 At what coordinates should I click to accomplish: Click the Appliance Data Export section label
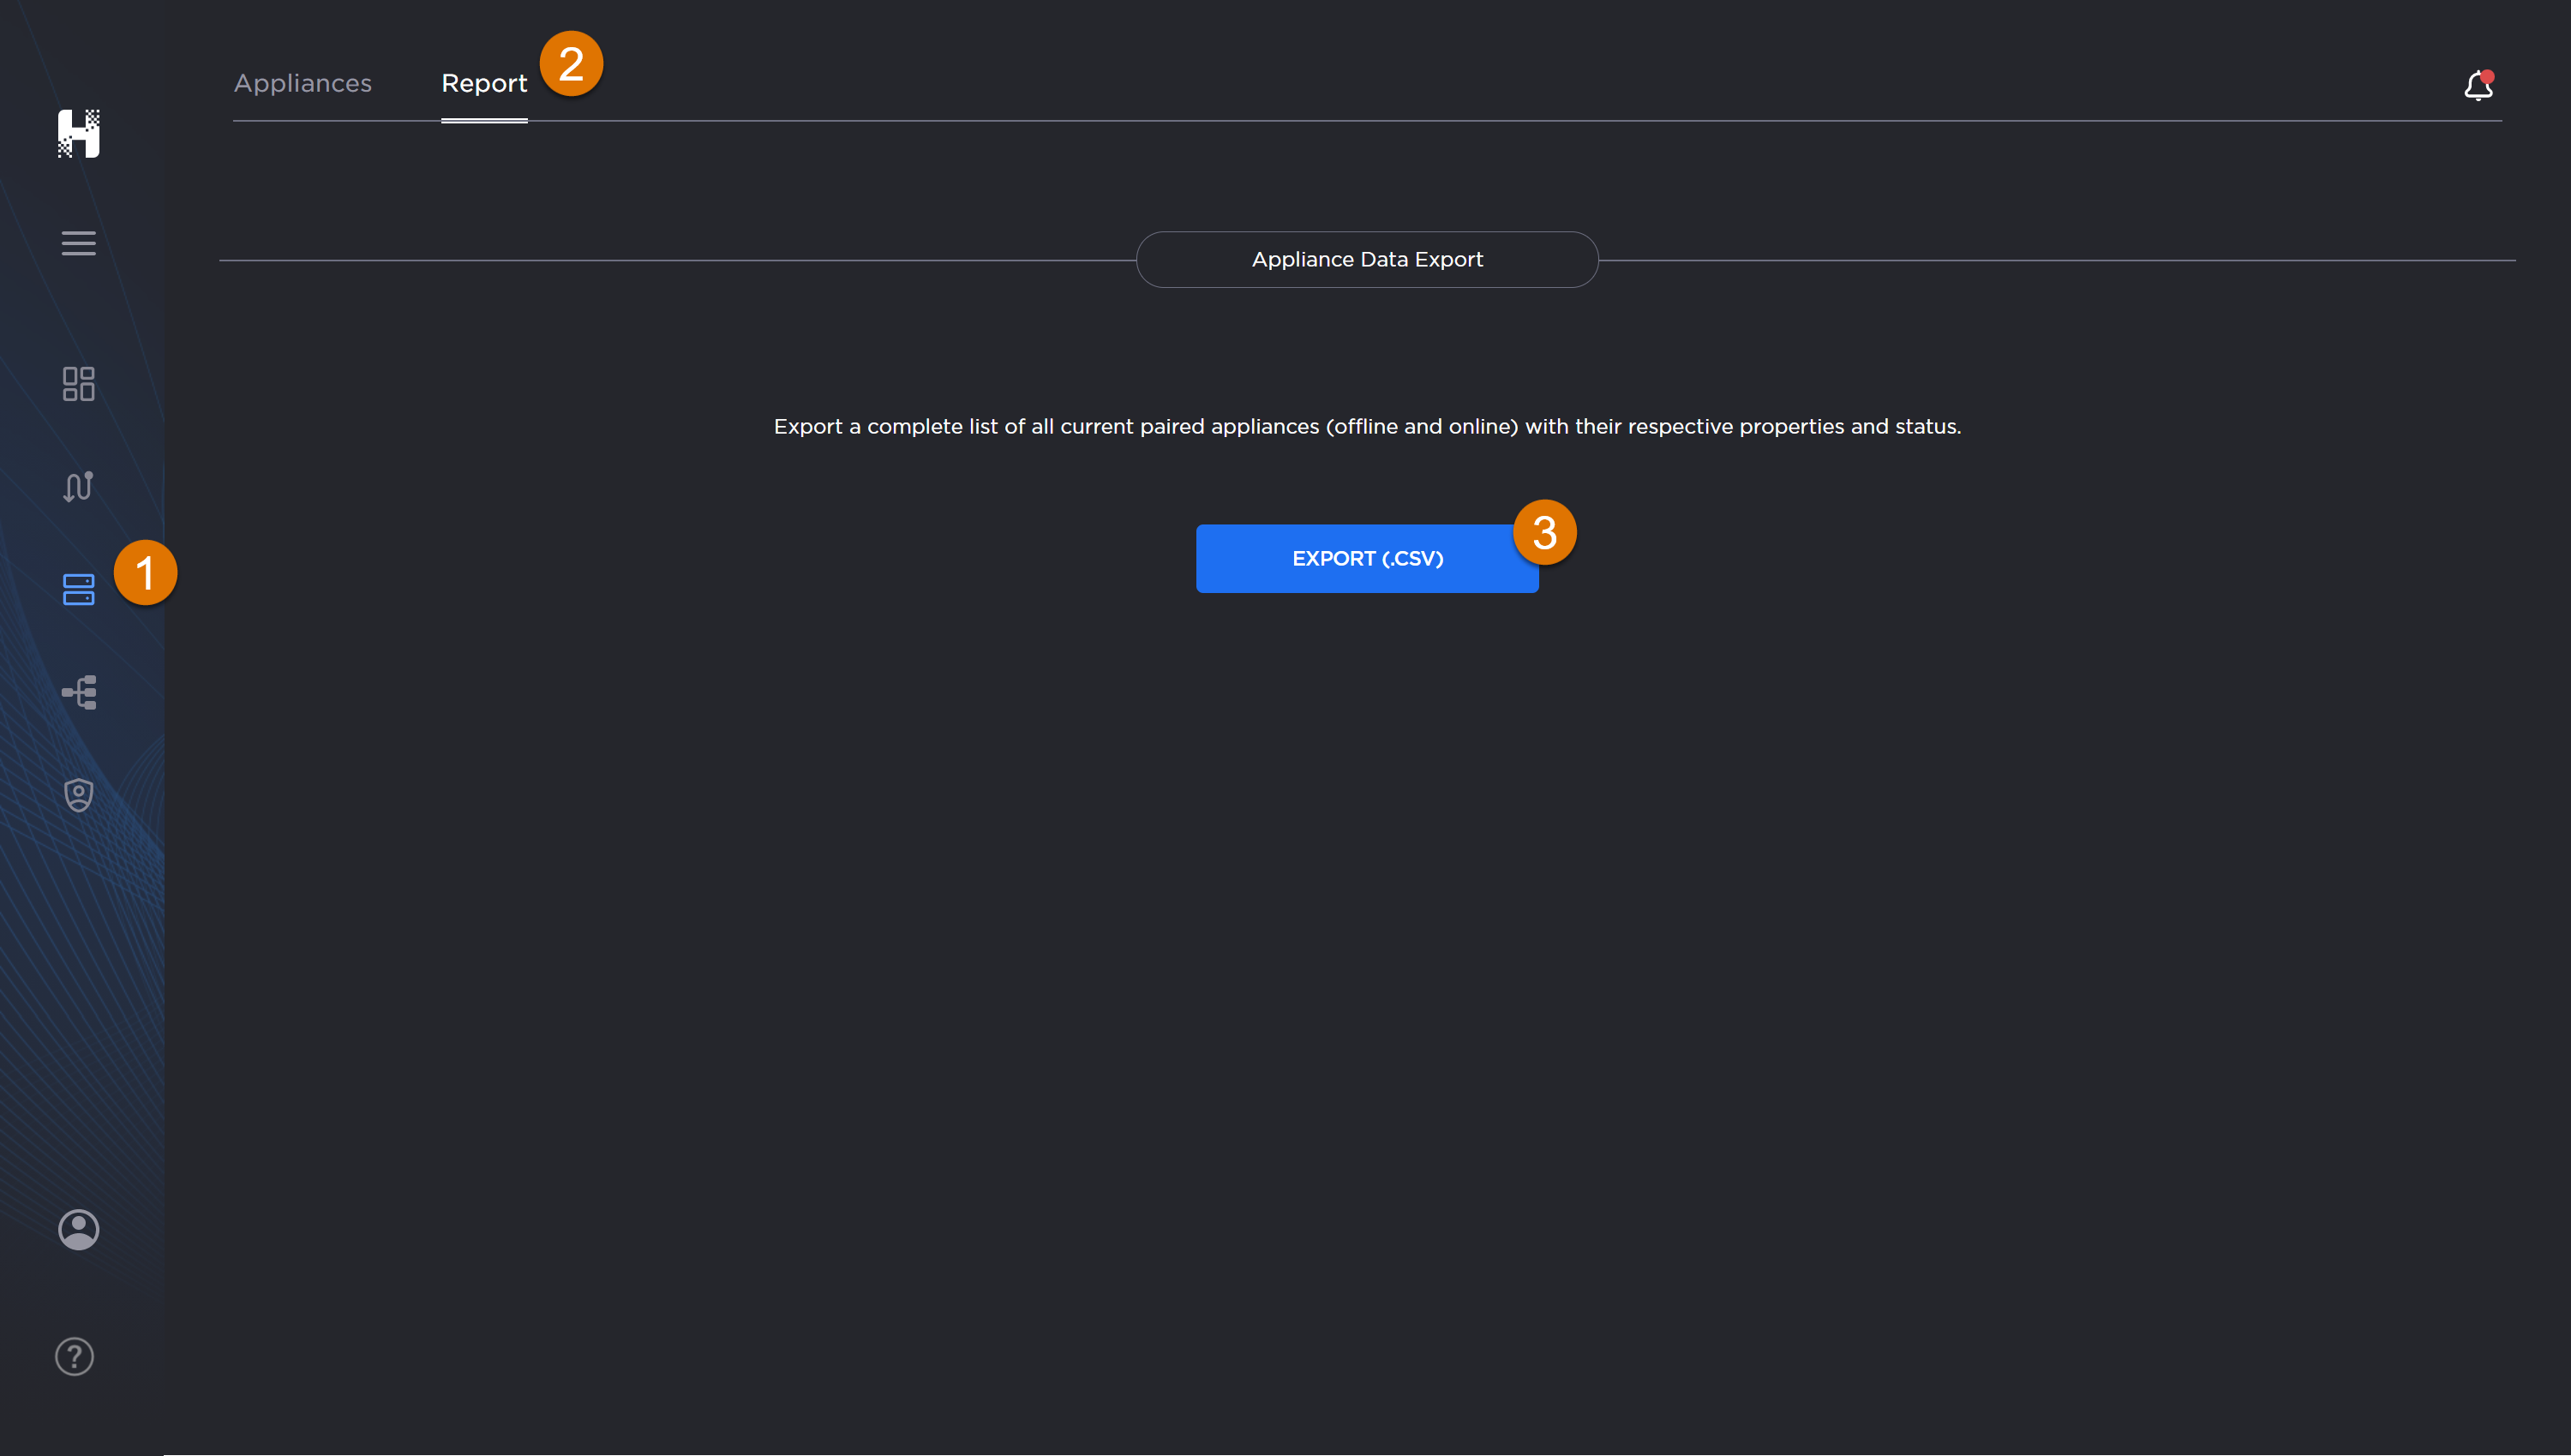(1366, 259)
